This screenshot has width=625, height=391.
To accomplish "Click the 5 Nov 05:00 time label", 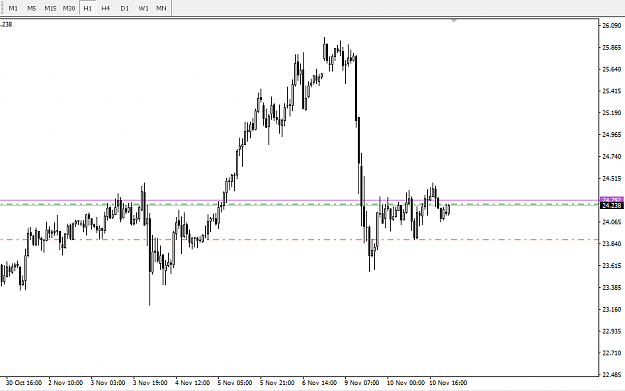I will tap(235, 383).
